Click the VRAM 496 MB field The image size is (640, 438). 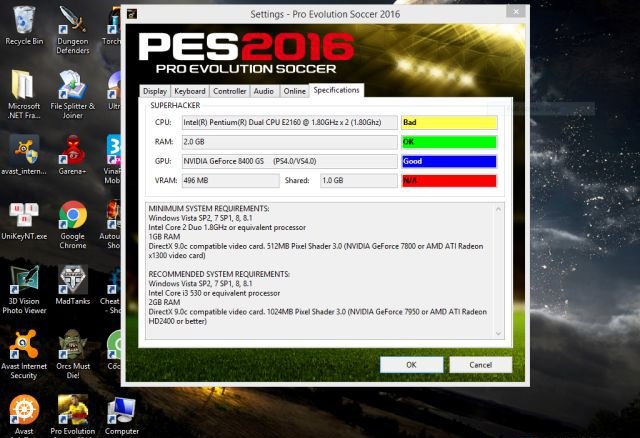(x=231, y=180)
